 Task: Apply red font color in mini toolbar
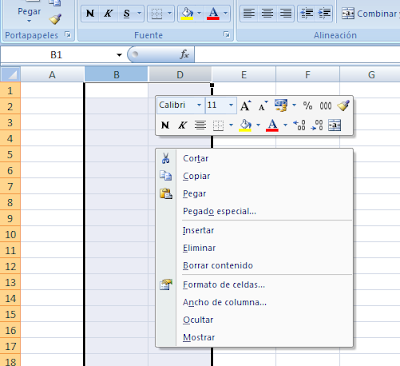[272, 125]
